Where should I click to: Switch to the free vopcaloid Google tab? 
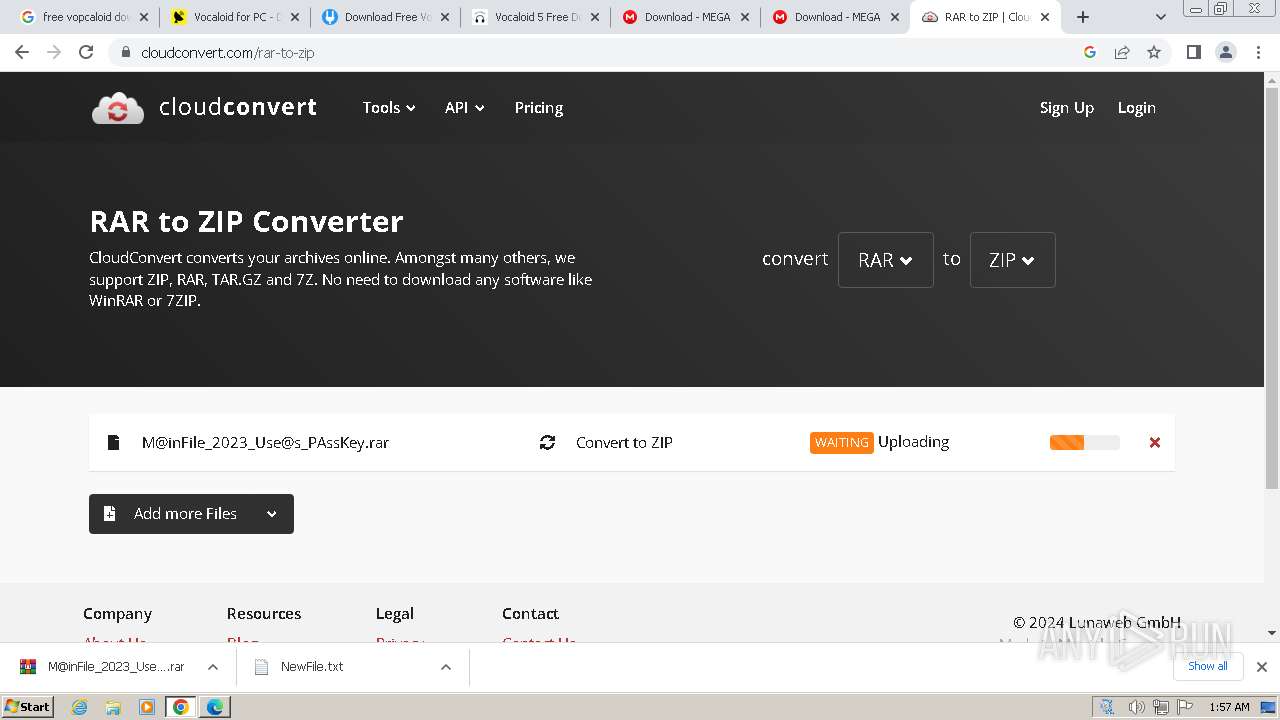tap(85, 17)
